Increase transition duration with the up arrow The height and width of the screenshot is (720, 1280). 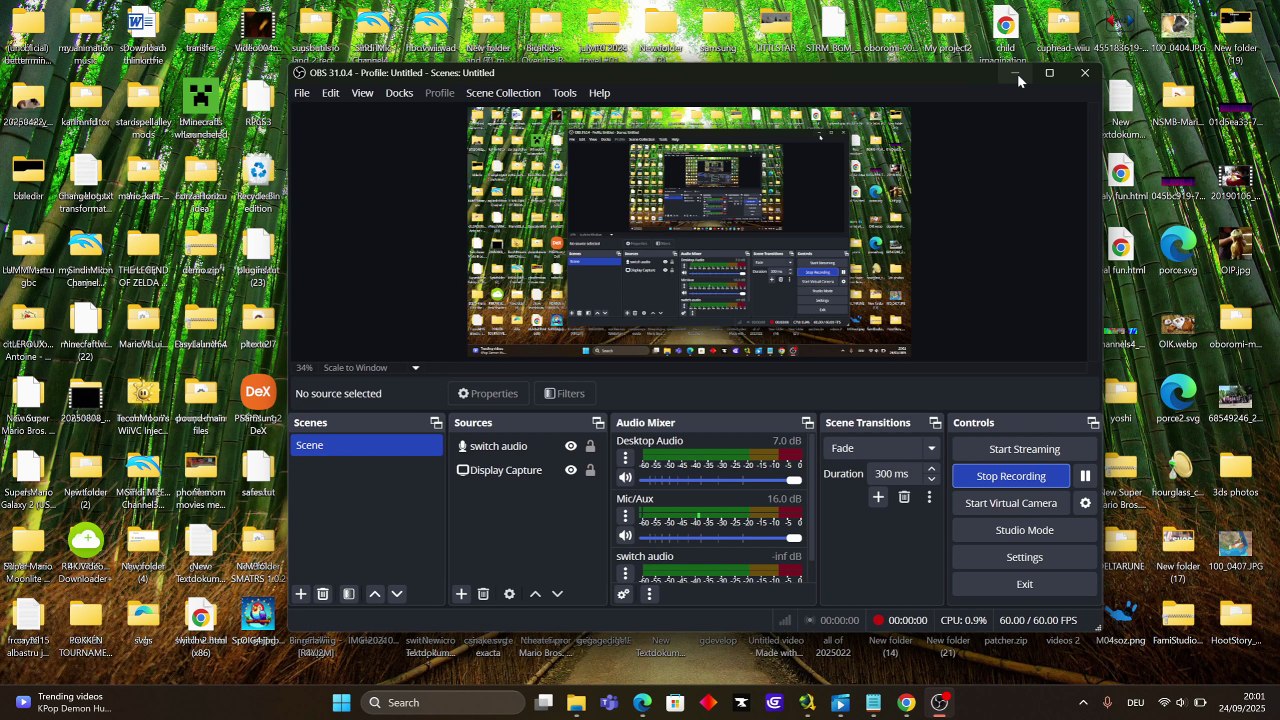931,468
